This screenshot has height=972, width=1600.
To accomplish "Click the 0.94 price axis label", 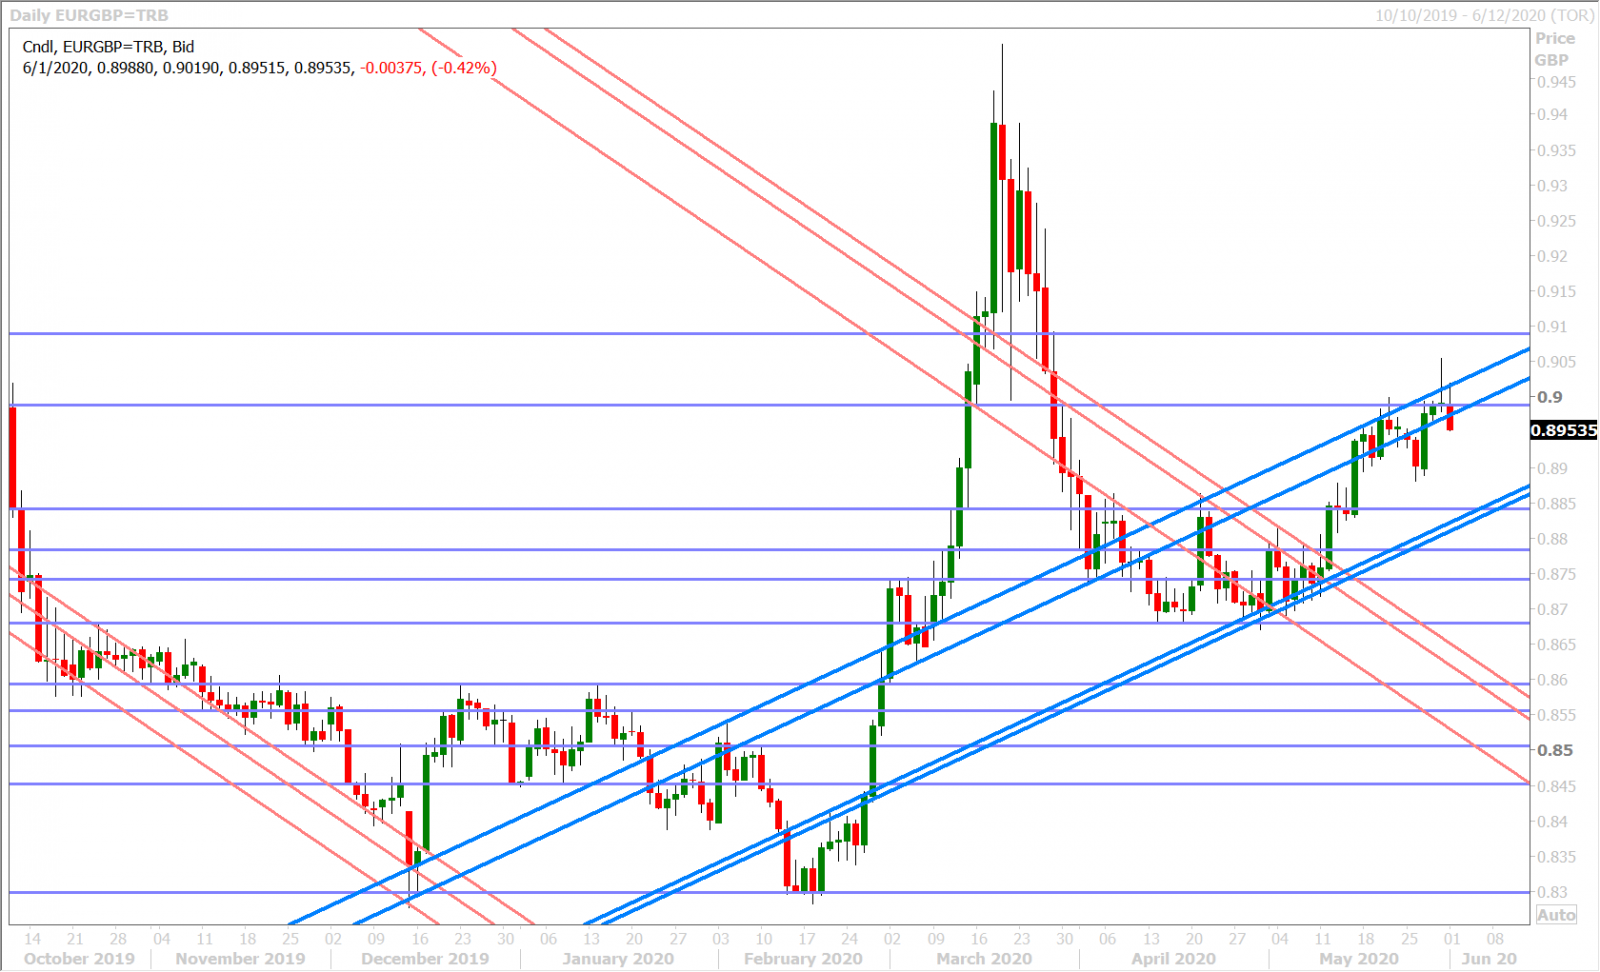I will tap(1553, 114).
